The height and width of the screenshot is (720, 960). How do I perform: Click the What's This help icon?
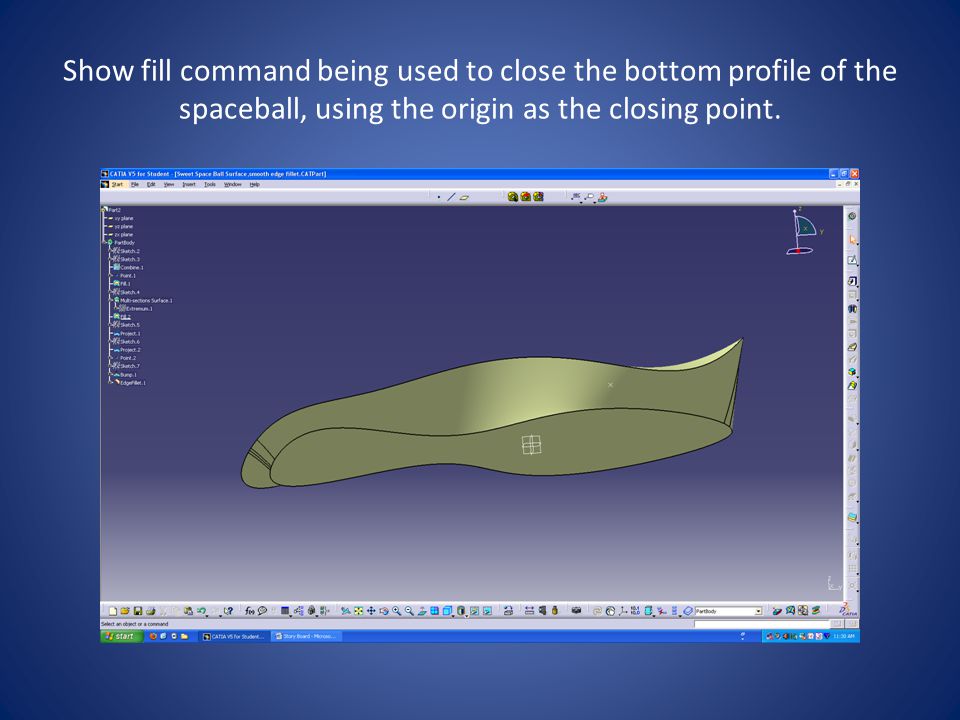[x=228, y=611]
